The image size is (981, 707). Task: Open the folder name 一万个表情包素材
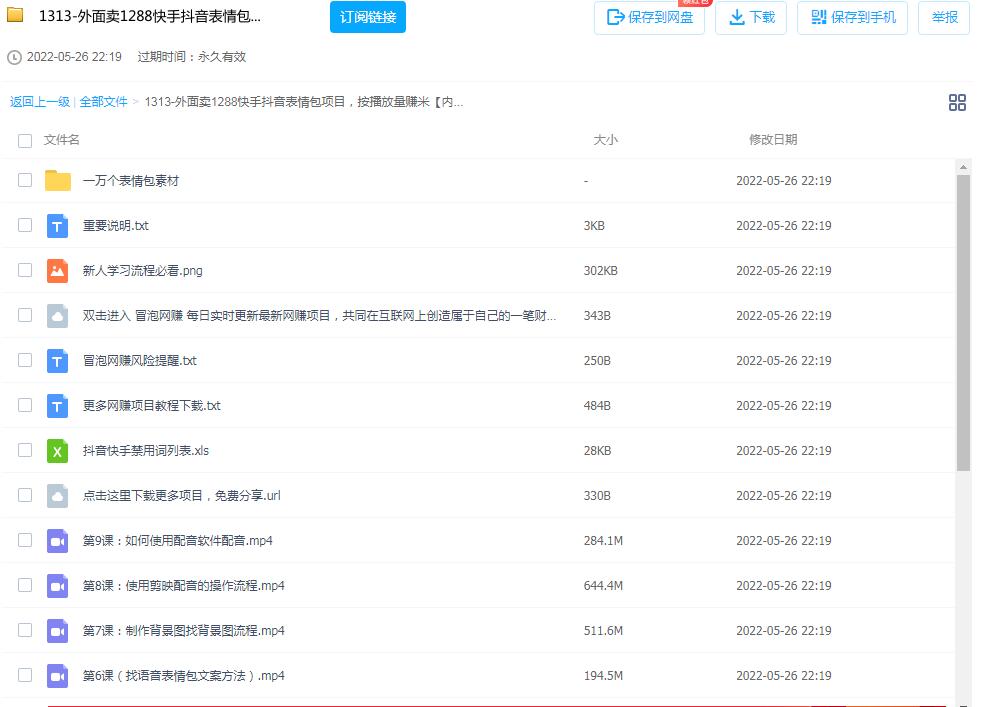coord(131,181)
